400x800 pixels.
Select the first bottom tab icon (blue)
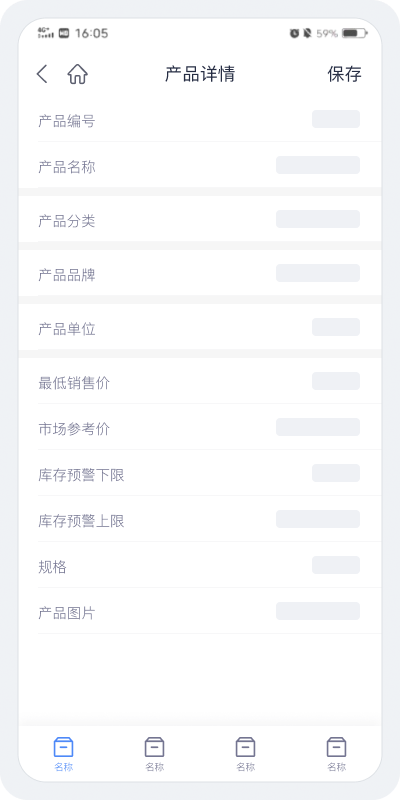click(x=64, y=747)
